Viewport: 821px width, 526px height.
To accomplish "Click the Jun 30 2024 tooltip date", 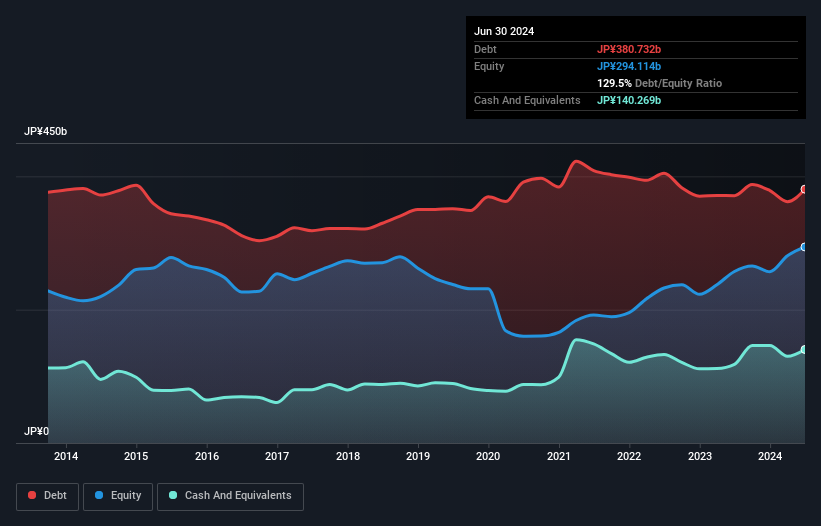I will pyautogui.click(x=504, y=31).
